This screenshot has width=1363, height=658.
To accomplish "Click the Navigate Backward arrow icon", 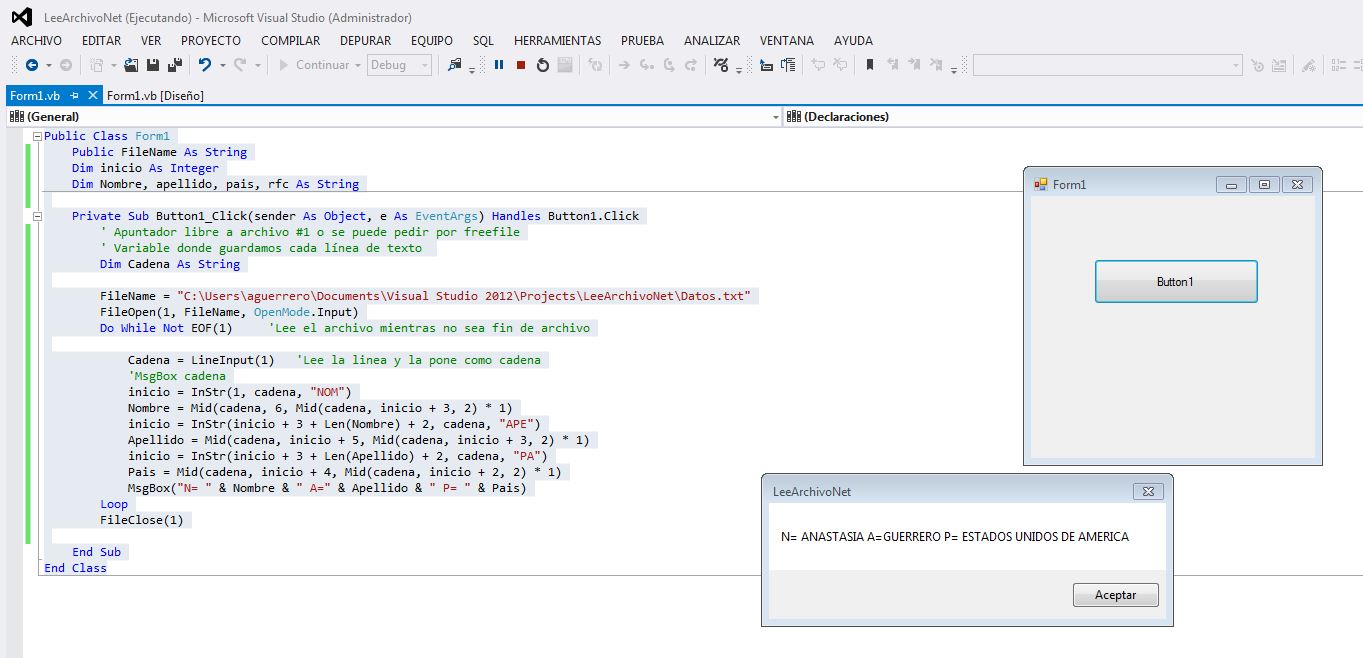I will [32, 65].
